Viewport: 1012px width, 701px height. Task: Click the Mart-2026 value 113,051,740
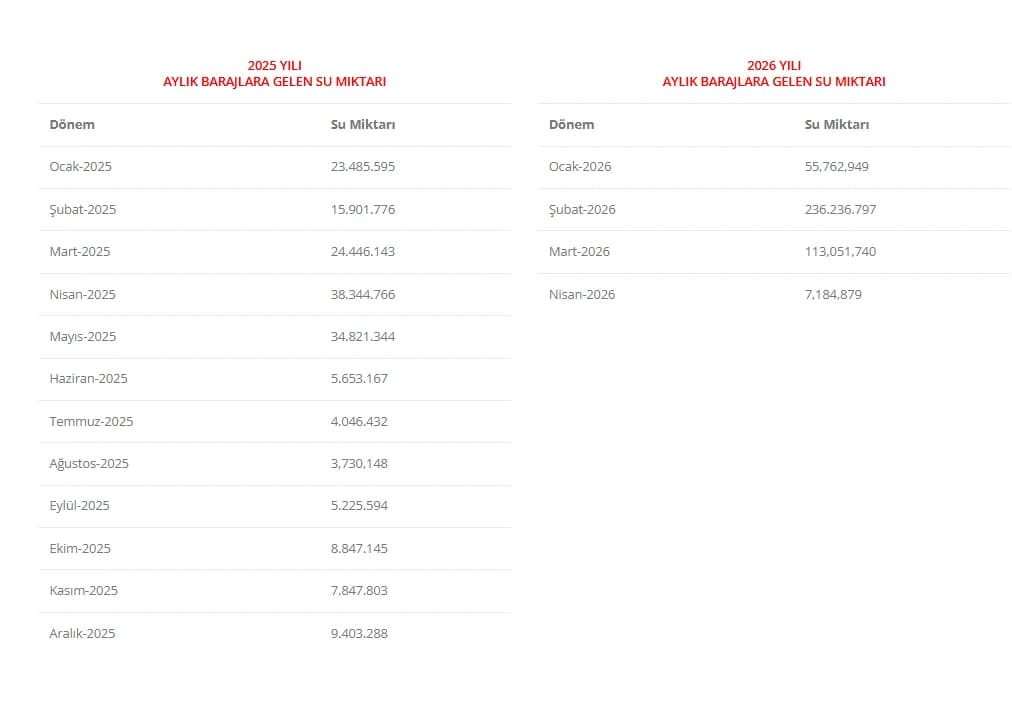click(840, 252)
